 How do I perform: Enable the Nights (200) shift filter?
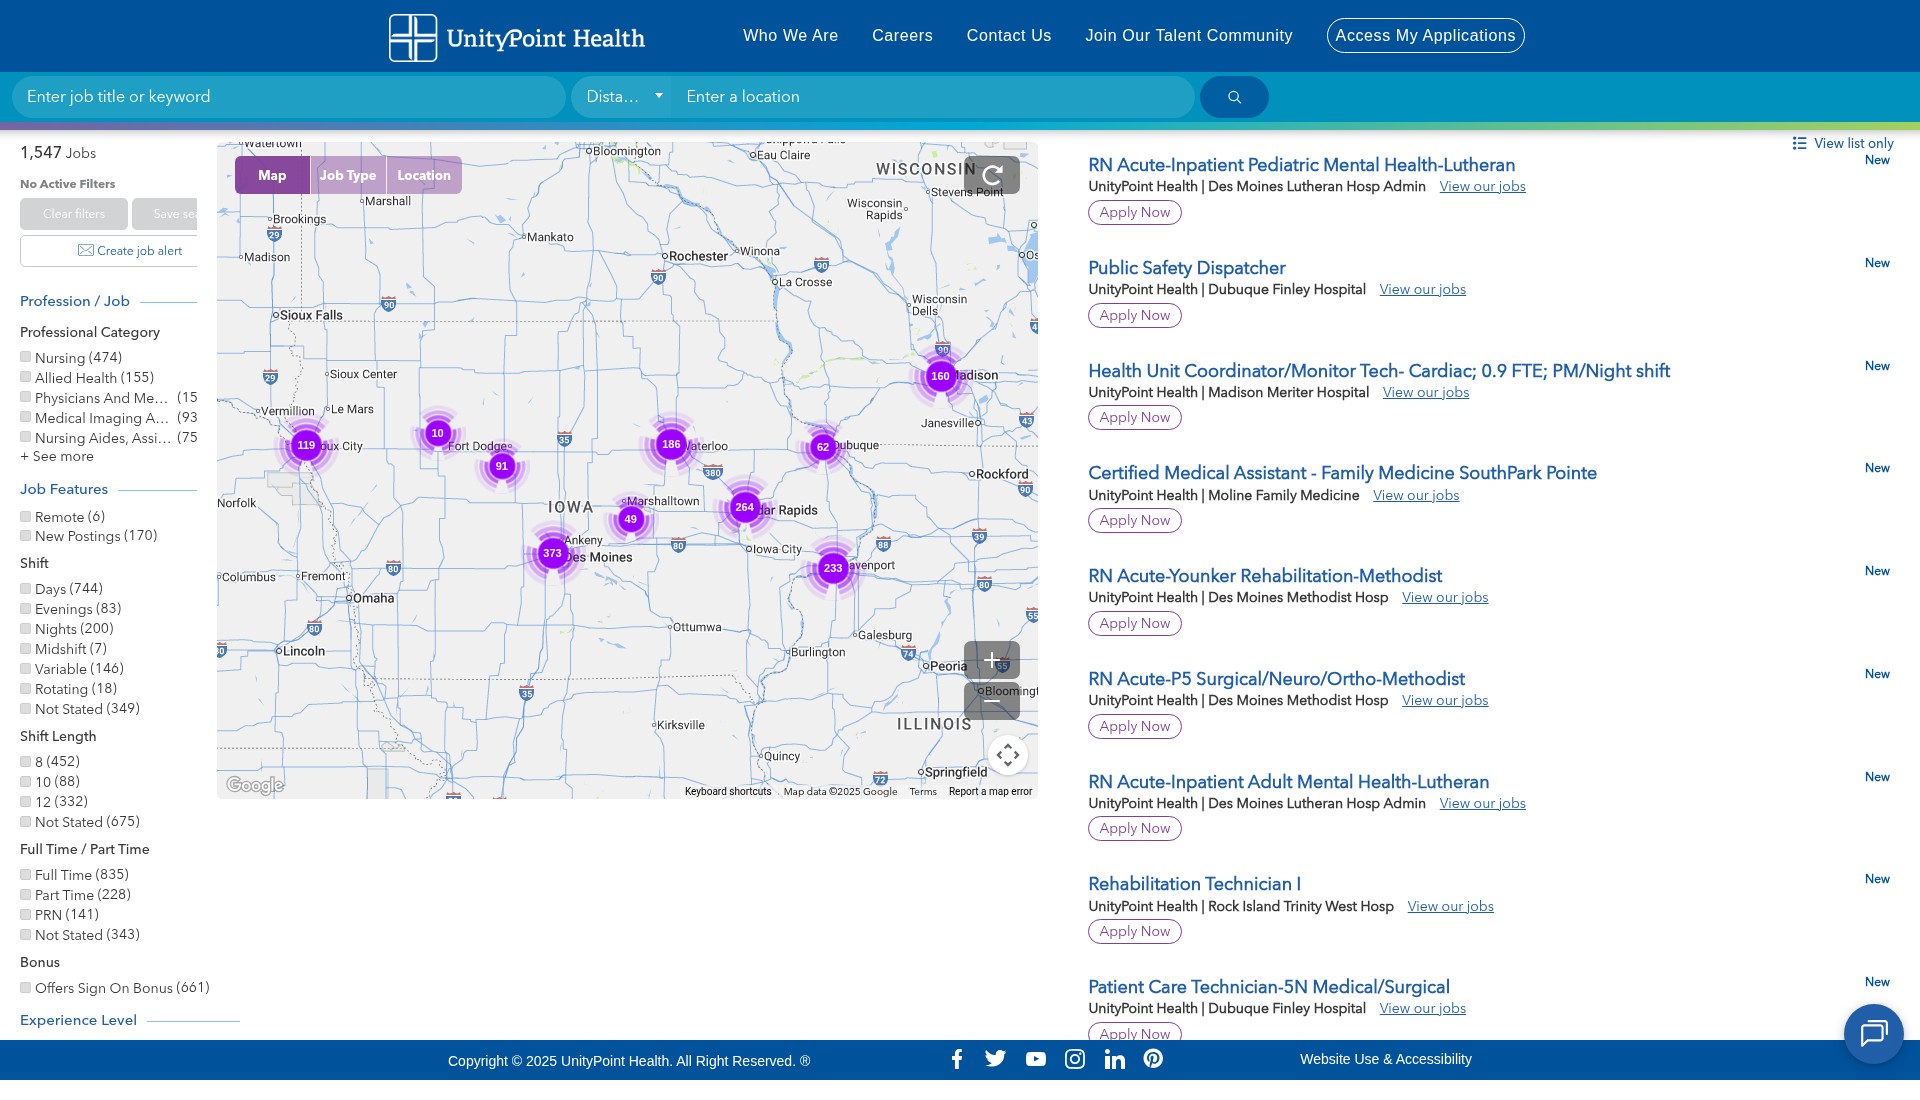26,629
